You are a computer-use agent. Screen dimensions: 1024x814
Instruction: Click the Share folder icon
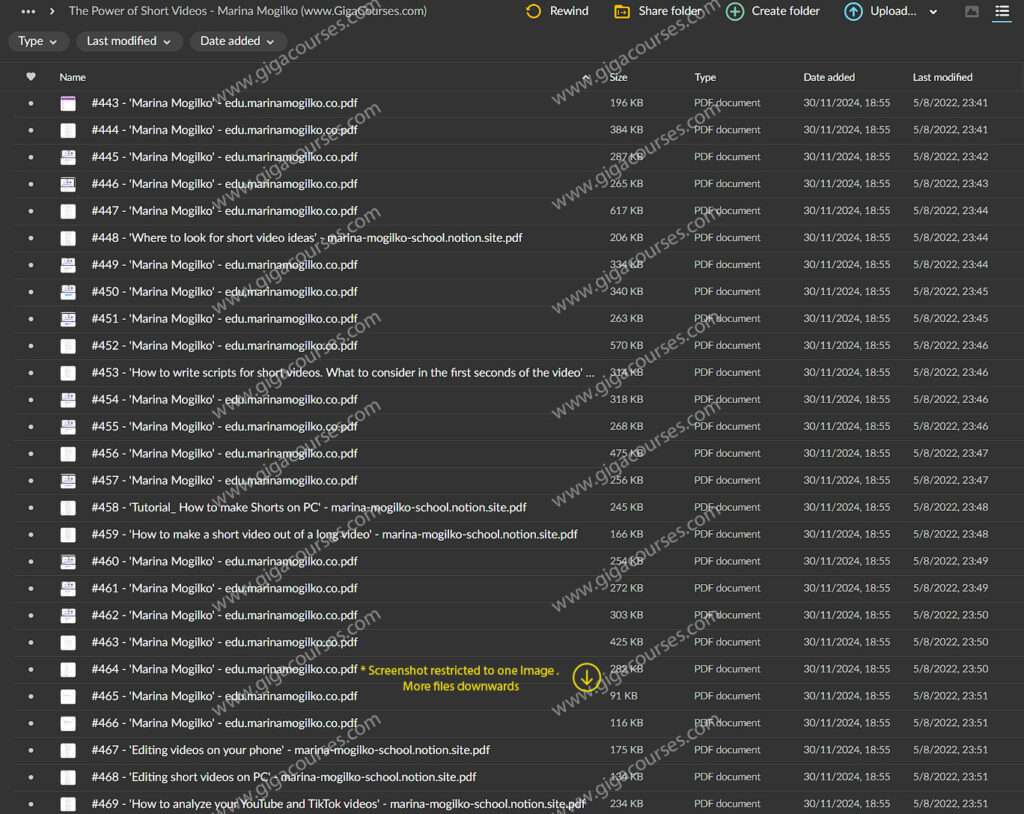pyautogui.click(x=622, y=12)
